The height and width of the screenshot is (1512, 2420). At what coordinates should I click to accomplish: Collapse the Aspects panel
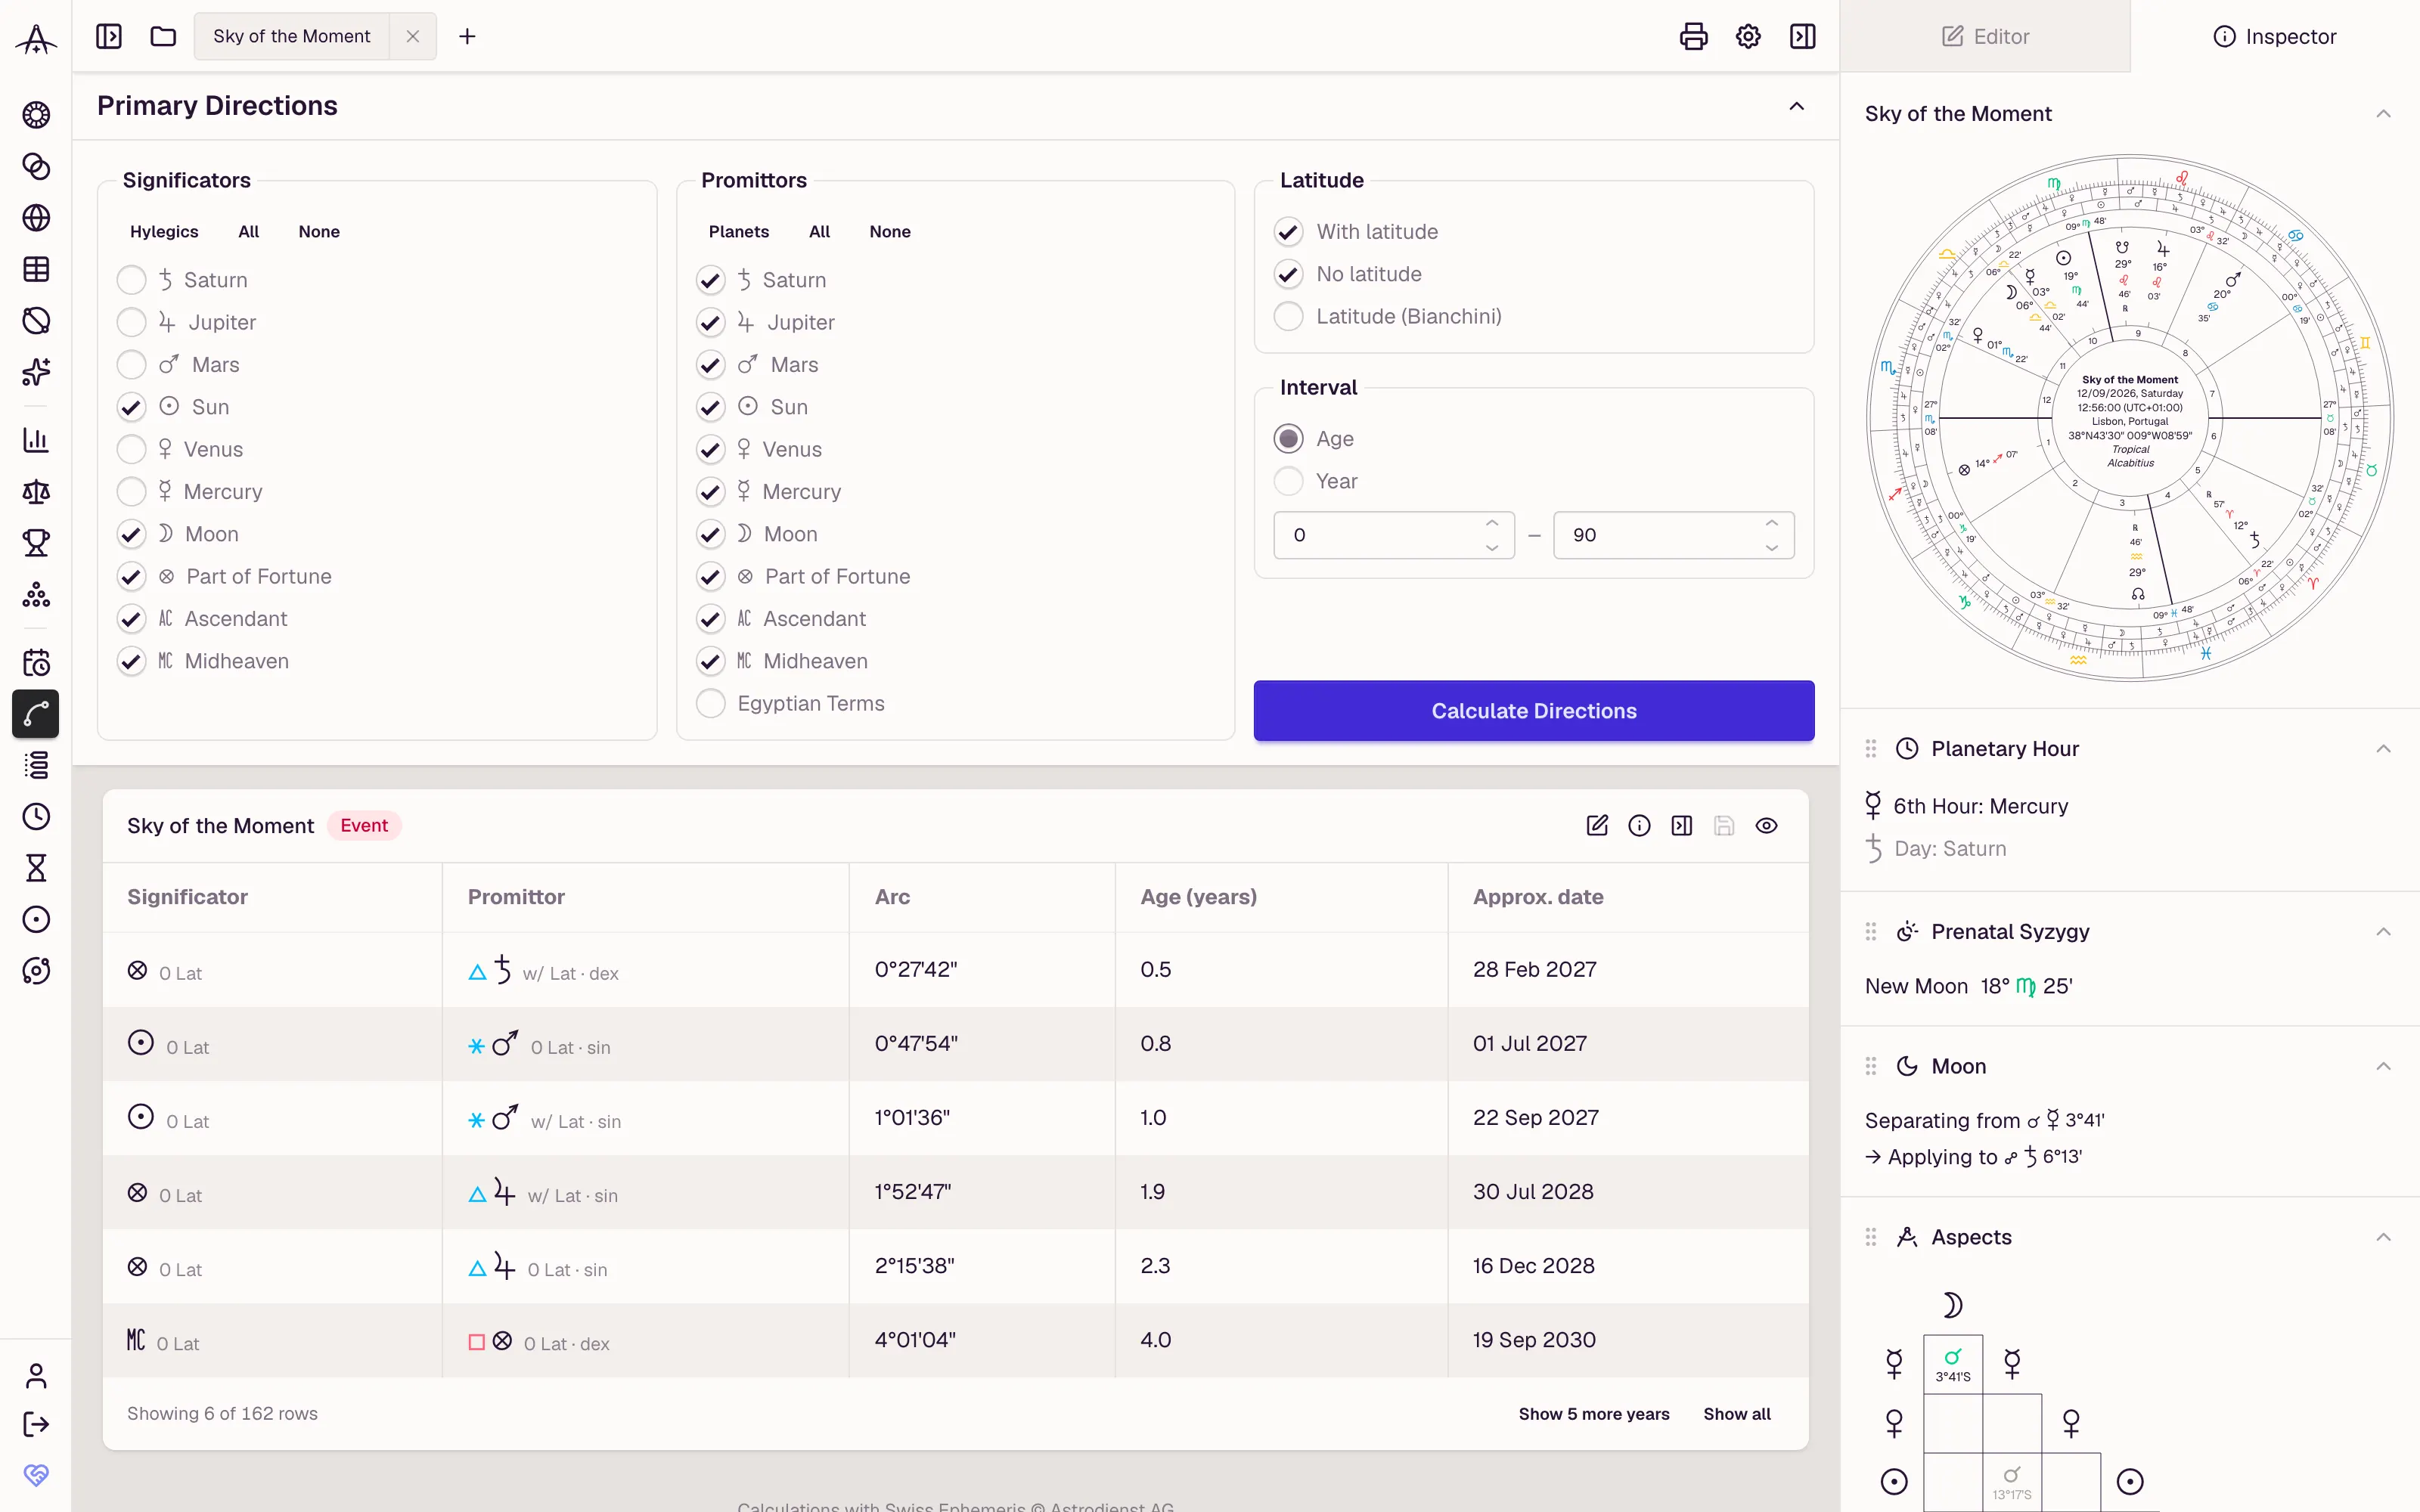pos(2384,1237)
